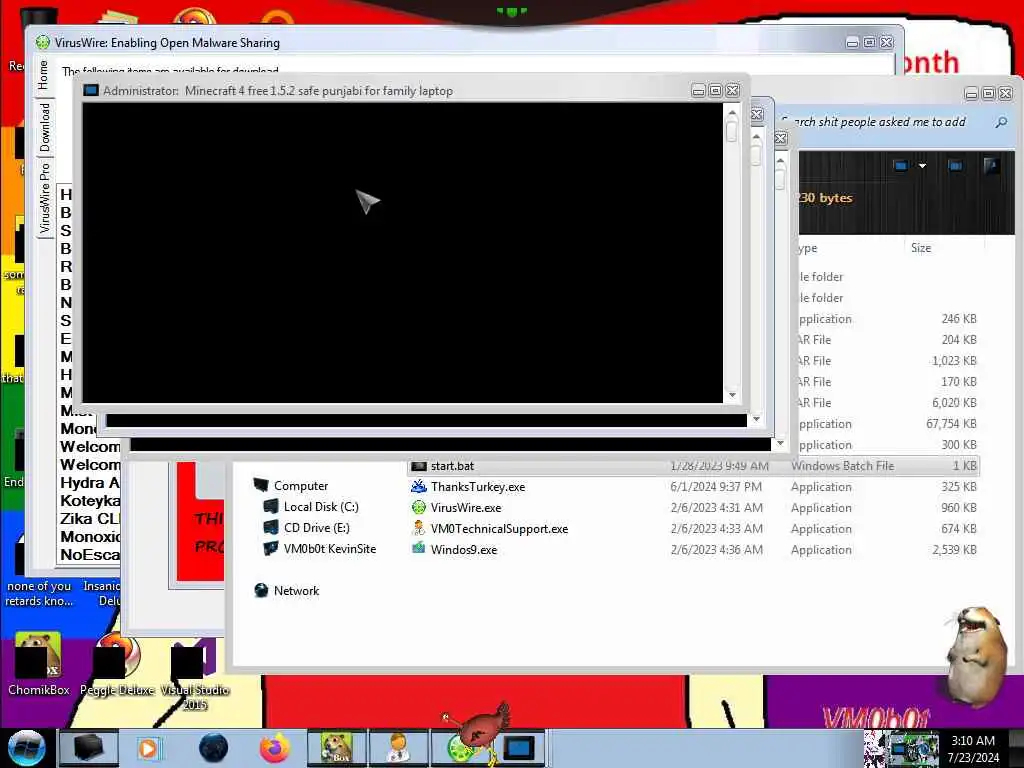Image resolution: width=1024 pixels, height=768 pixels.
Task: Toggle the Explorer preview pane icon
Action: tap(955, 166)
